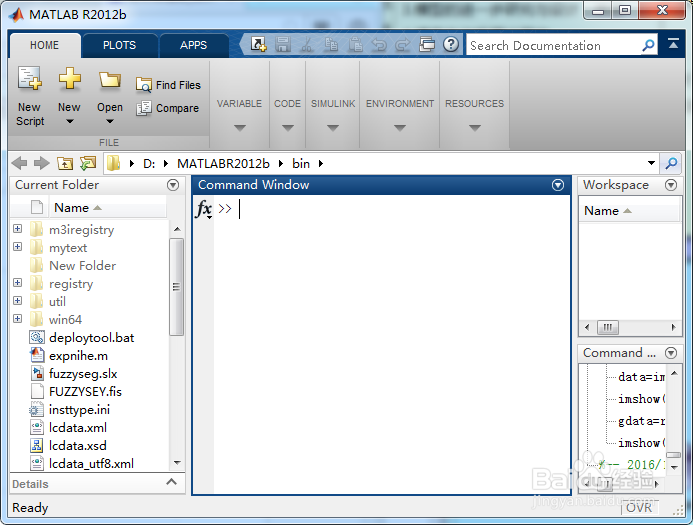Image resolution: width=693 pixels, height=525 pixels.
Task: Select gdata= entry in Command History
Action: click(641, 421)
